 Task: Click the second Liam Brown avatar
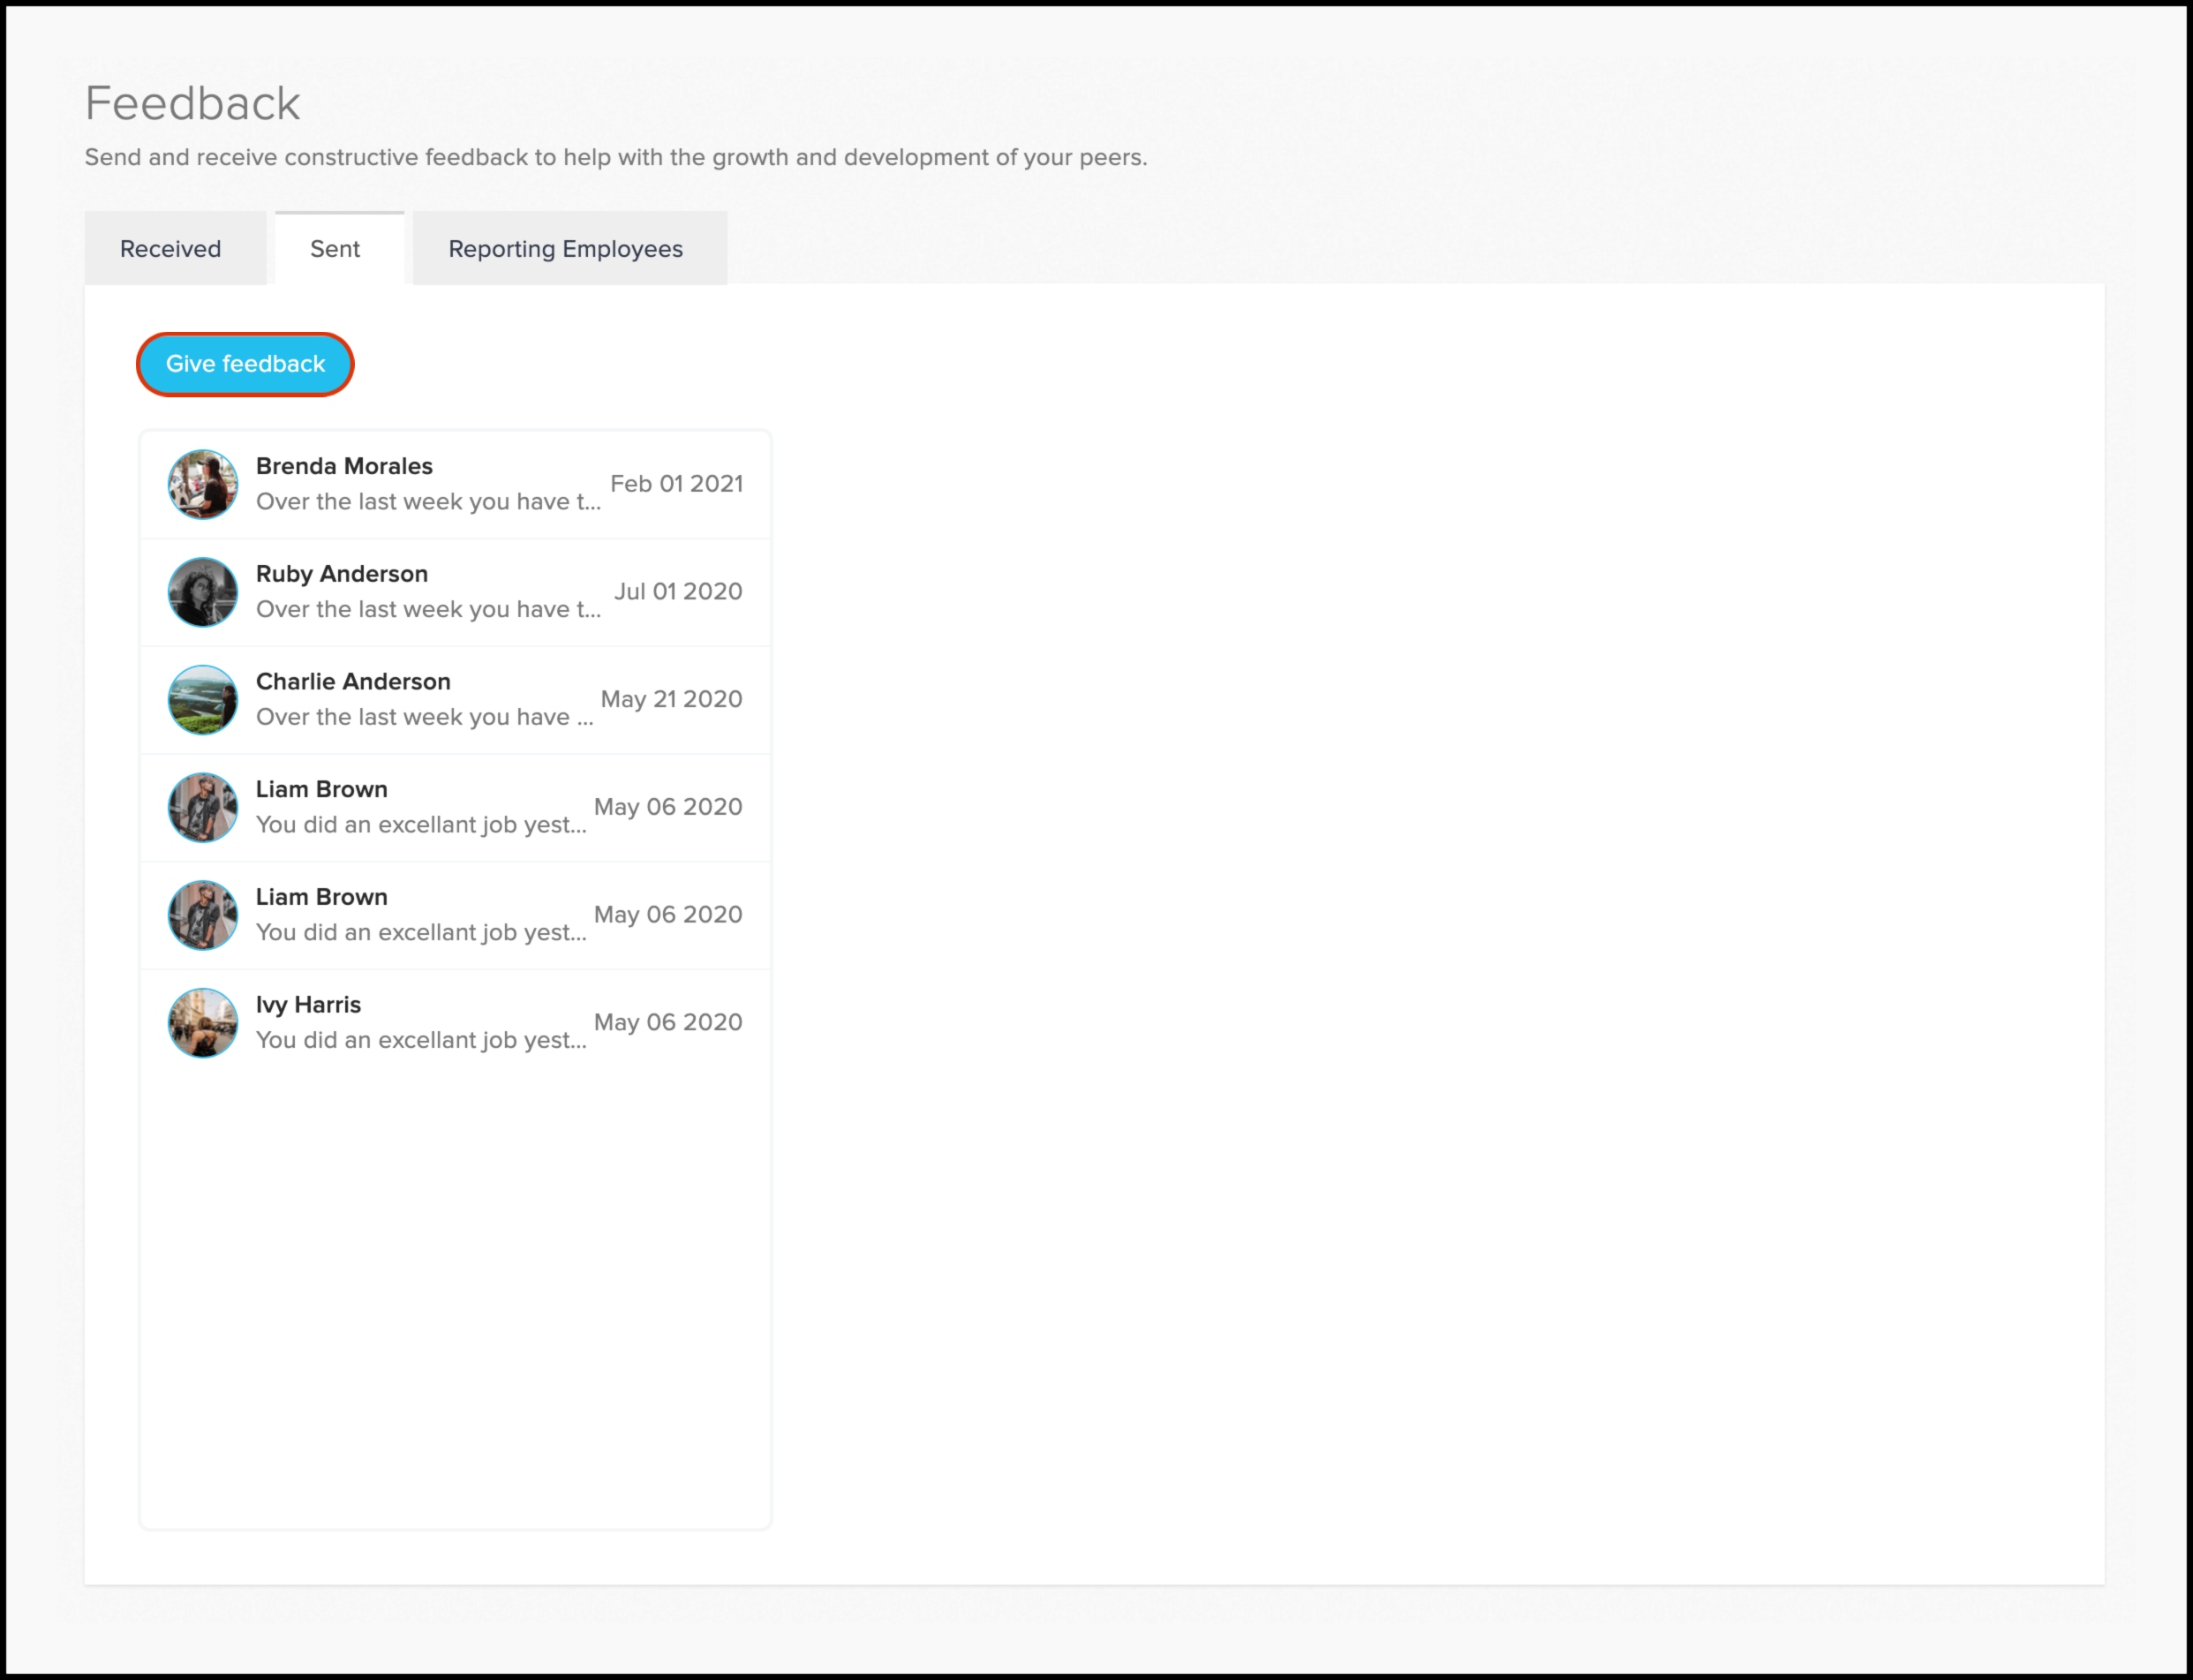click(x=203, y=915)
